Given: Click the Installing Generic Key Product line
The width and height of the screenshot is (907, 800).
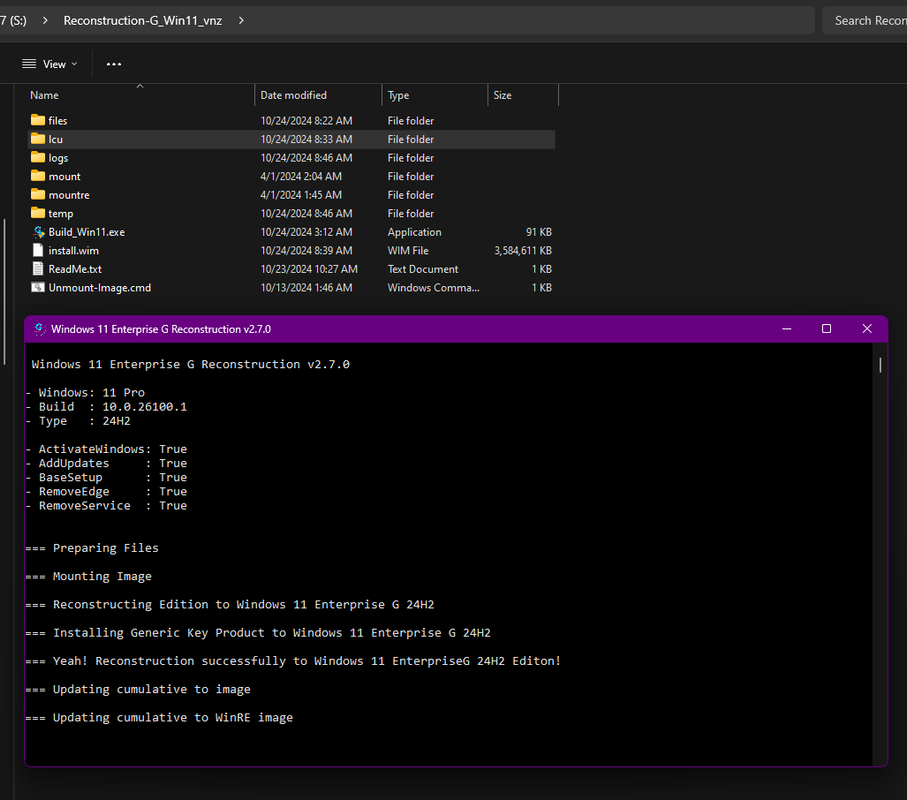Looking at the screenshot, I should [259, 633].
